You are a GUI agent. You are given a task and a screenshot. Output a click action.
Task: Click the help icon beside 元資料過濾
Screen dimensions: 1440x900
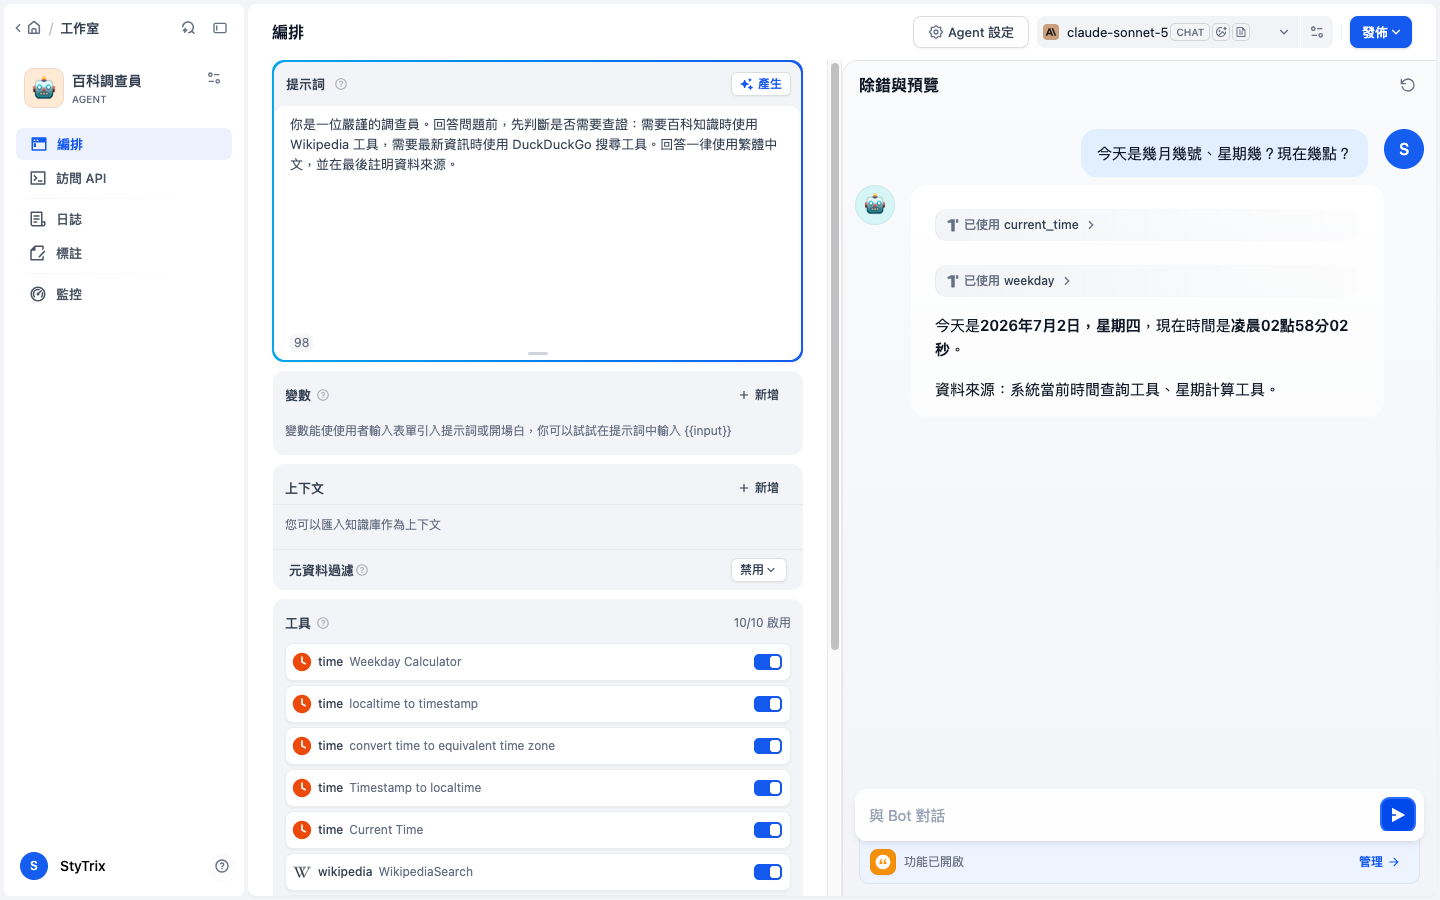[x=362, y=570]
